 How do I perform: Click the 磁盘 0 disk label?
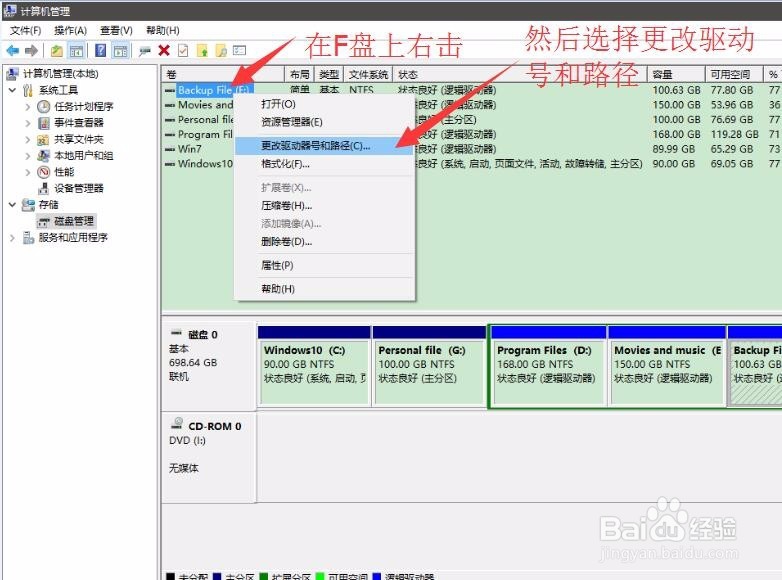tap(202, 335)
